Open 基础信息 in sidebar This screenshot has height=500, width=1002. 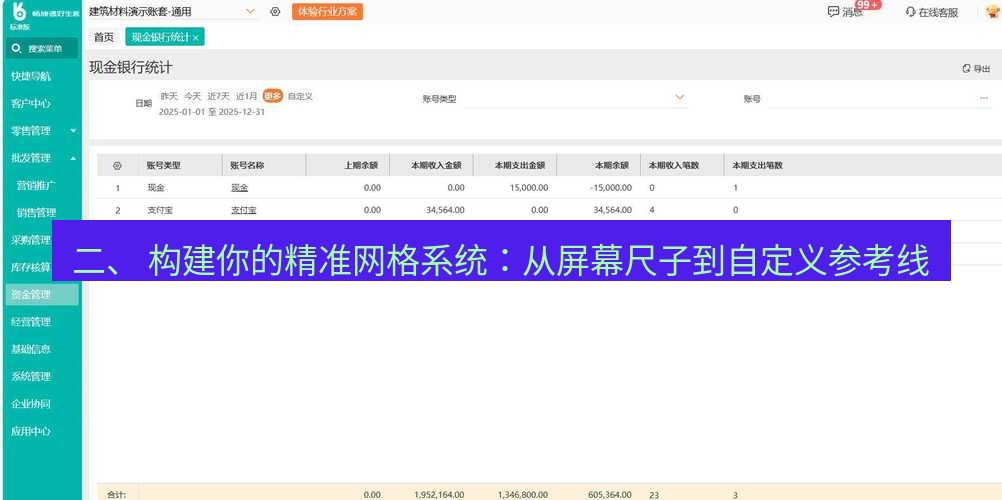pos(31,349)
